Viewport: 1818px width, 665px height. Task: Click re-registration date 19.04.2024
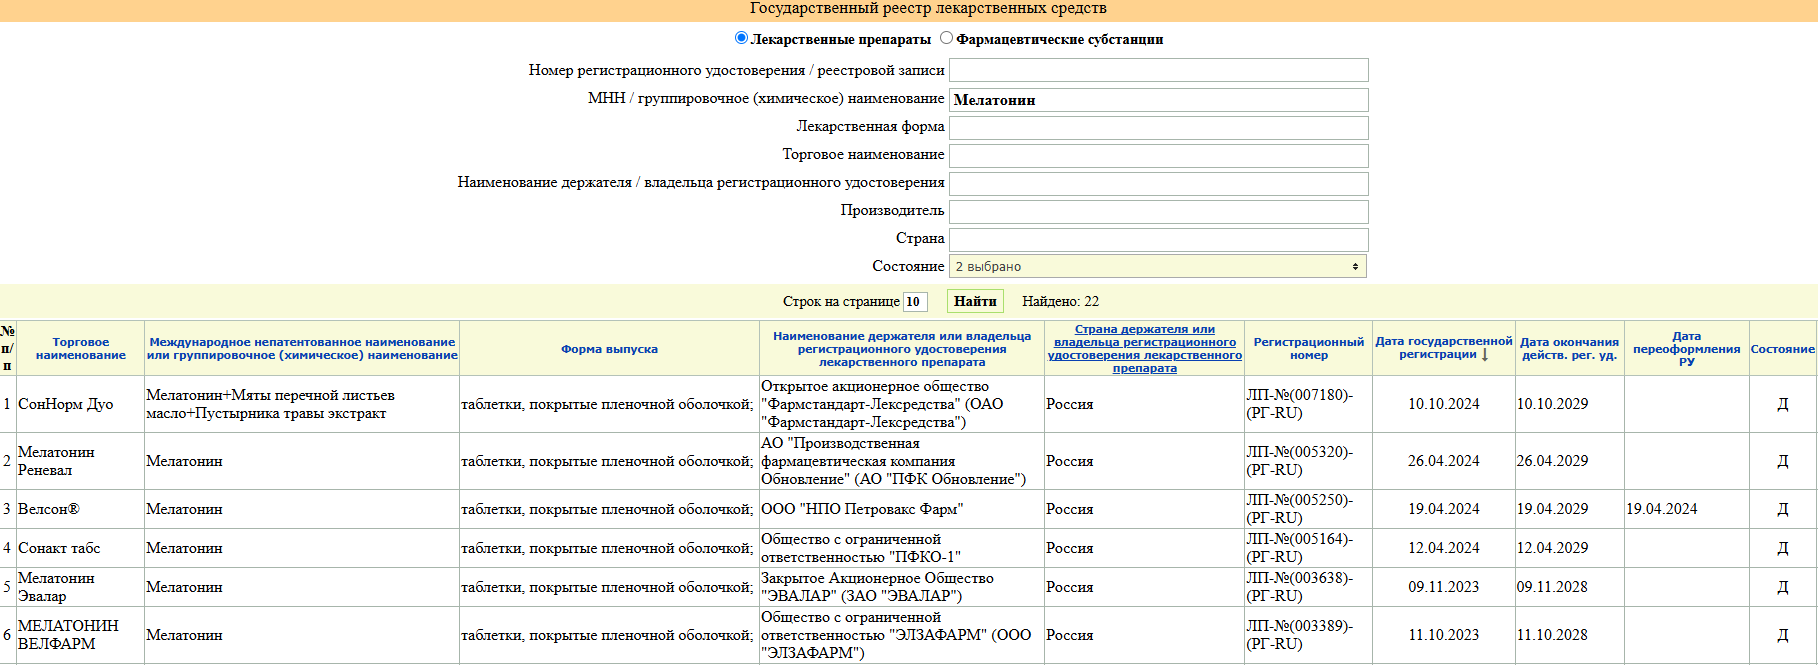coord(1661,509)
